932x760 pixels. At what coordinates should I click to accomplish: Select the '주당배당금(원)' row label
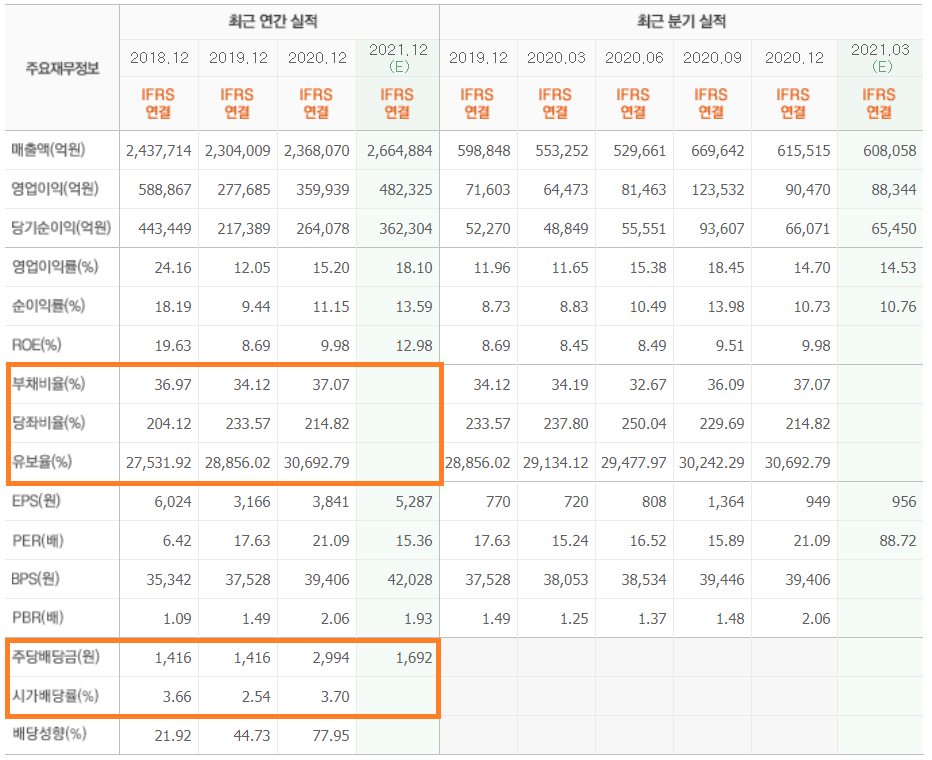click(x=56, y=657)
